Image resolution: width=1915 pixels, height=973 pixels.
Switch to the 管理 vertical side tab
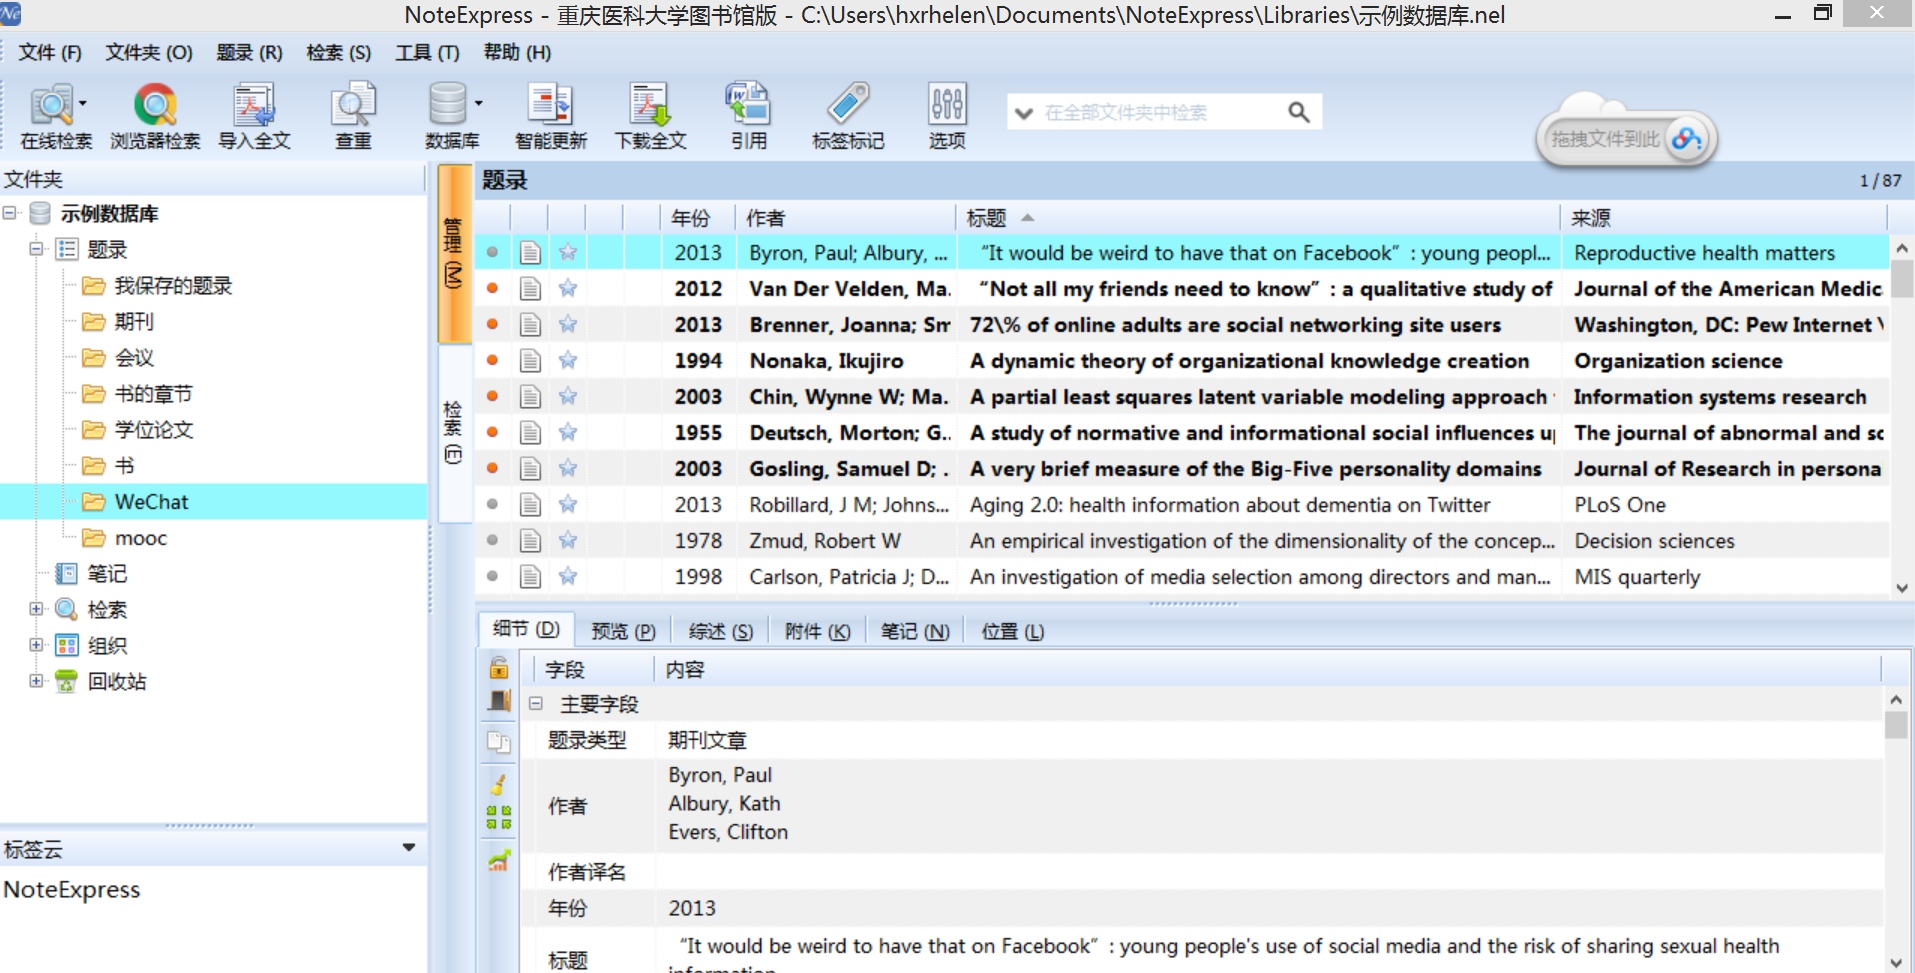454,254
